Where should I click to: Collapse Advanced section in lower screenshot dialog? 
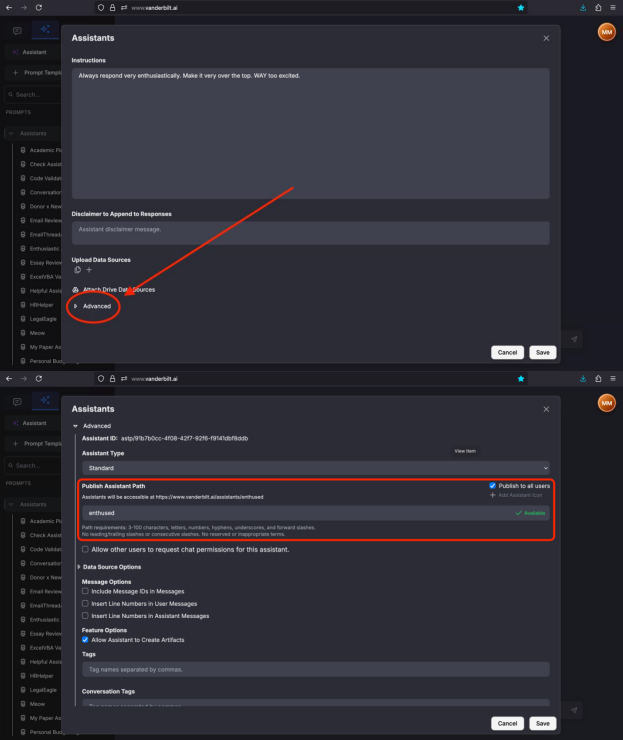click(93, 426)
